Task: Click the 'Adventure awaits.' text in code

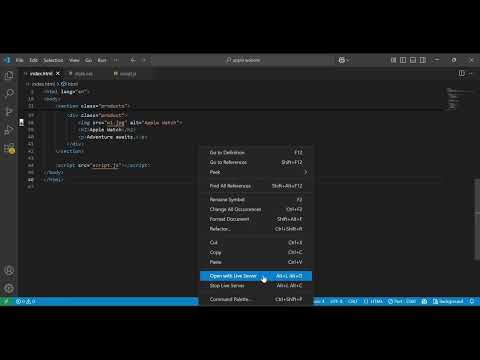Action: [110, 137]
